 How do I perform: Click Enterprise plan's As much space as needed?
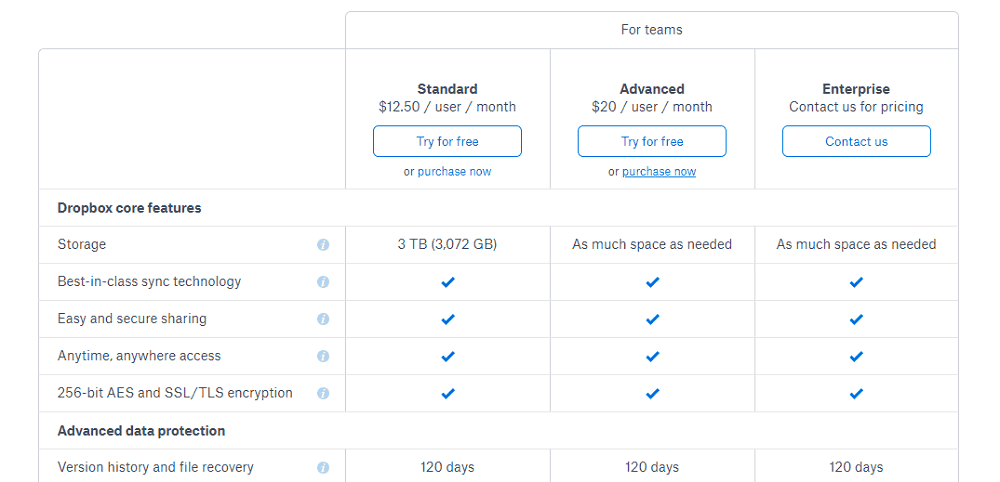856,244
